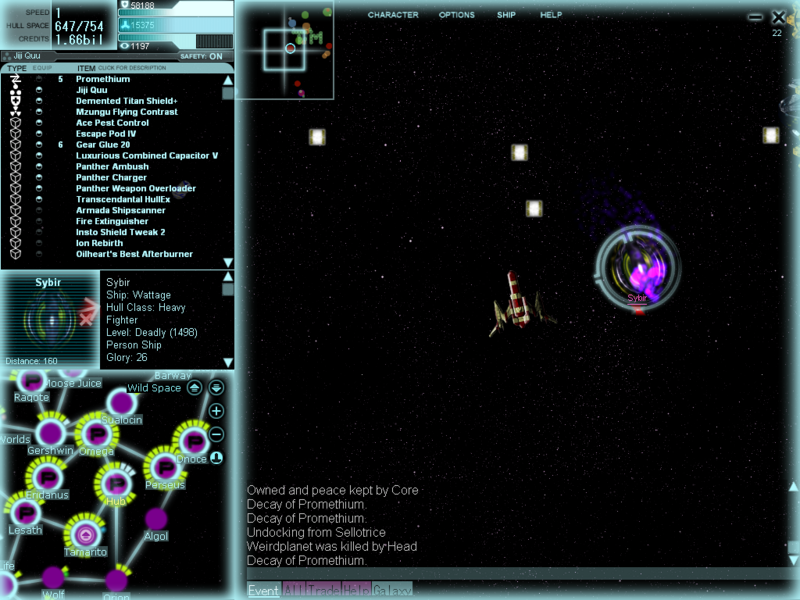Image resolution: width=800 pixels, height=600 pixels.
Task: Click the galaxy map down-layer arrow
Action: [x=216, y=388]
